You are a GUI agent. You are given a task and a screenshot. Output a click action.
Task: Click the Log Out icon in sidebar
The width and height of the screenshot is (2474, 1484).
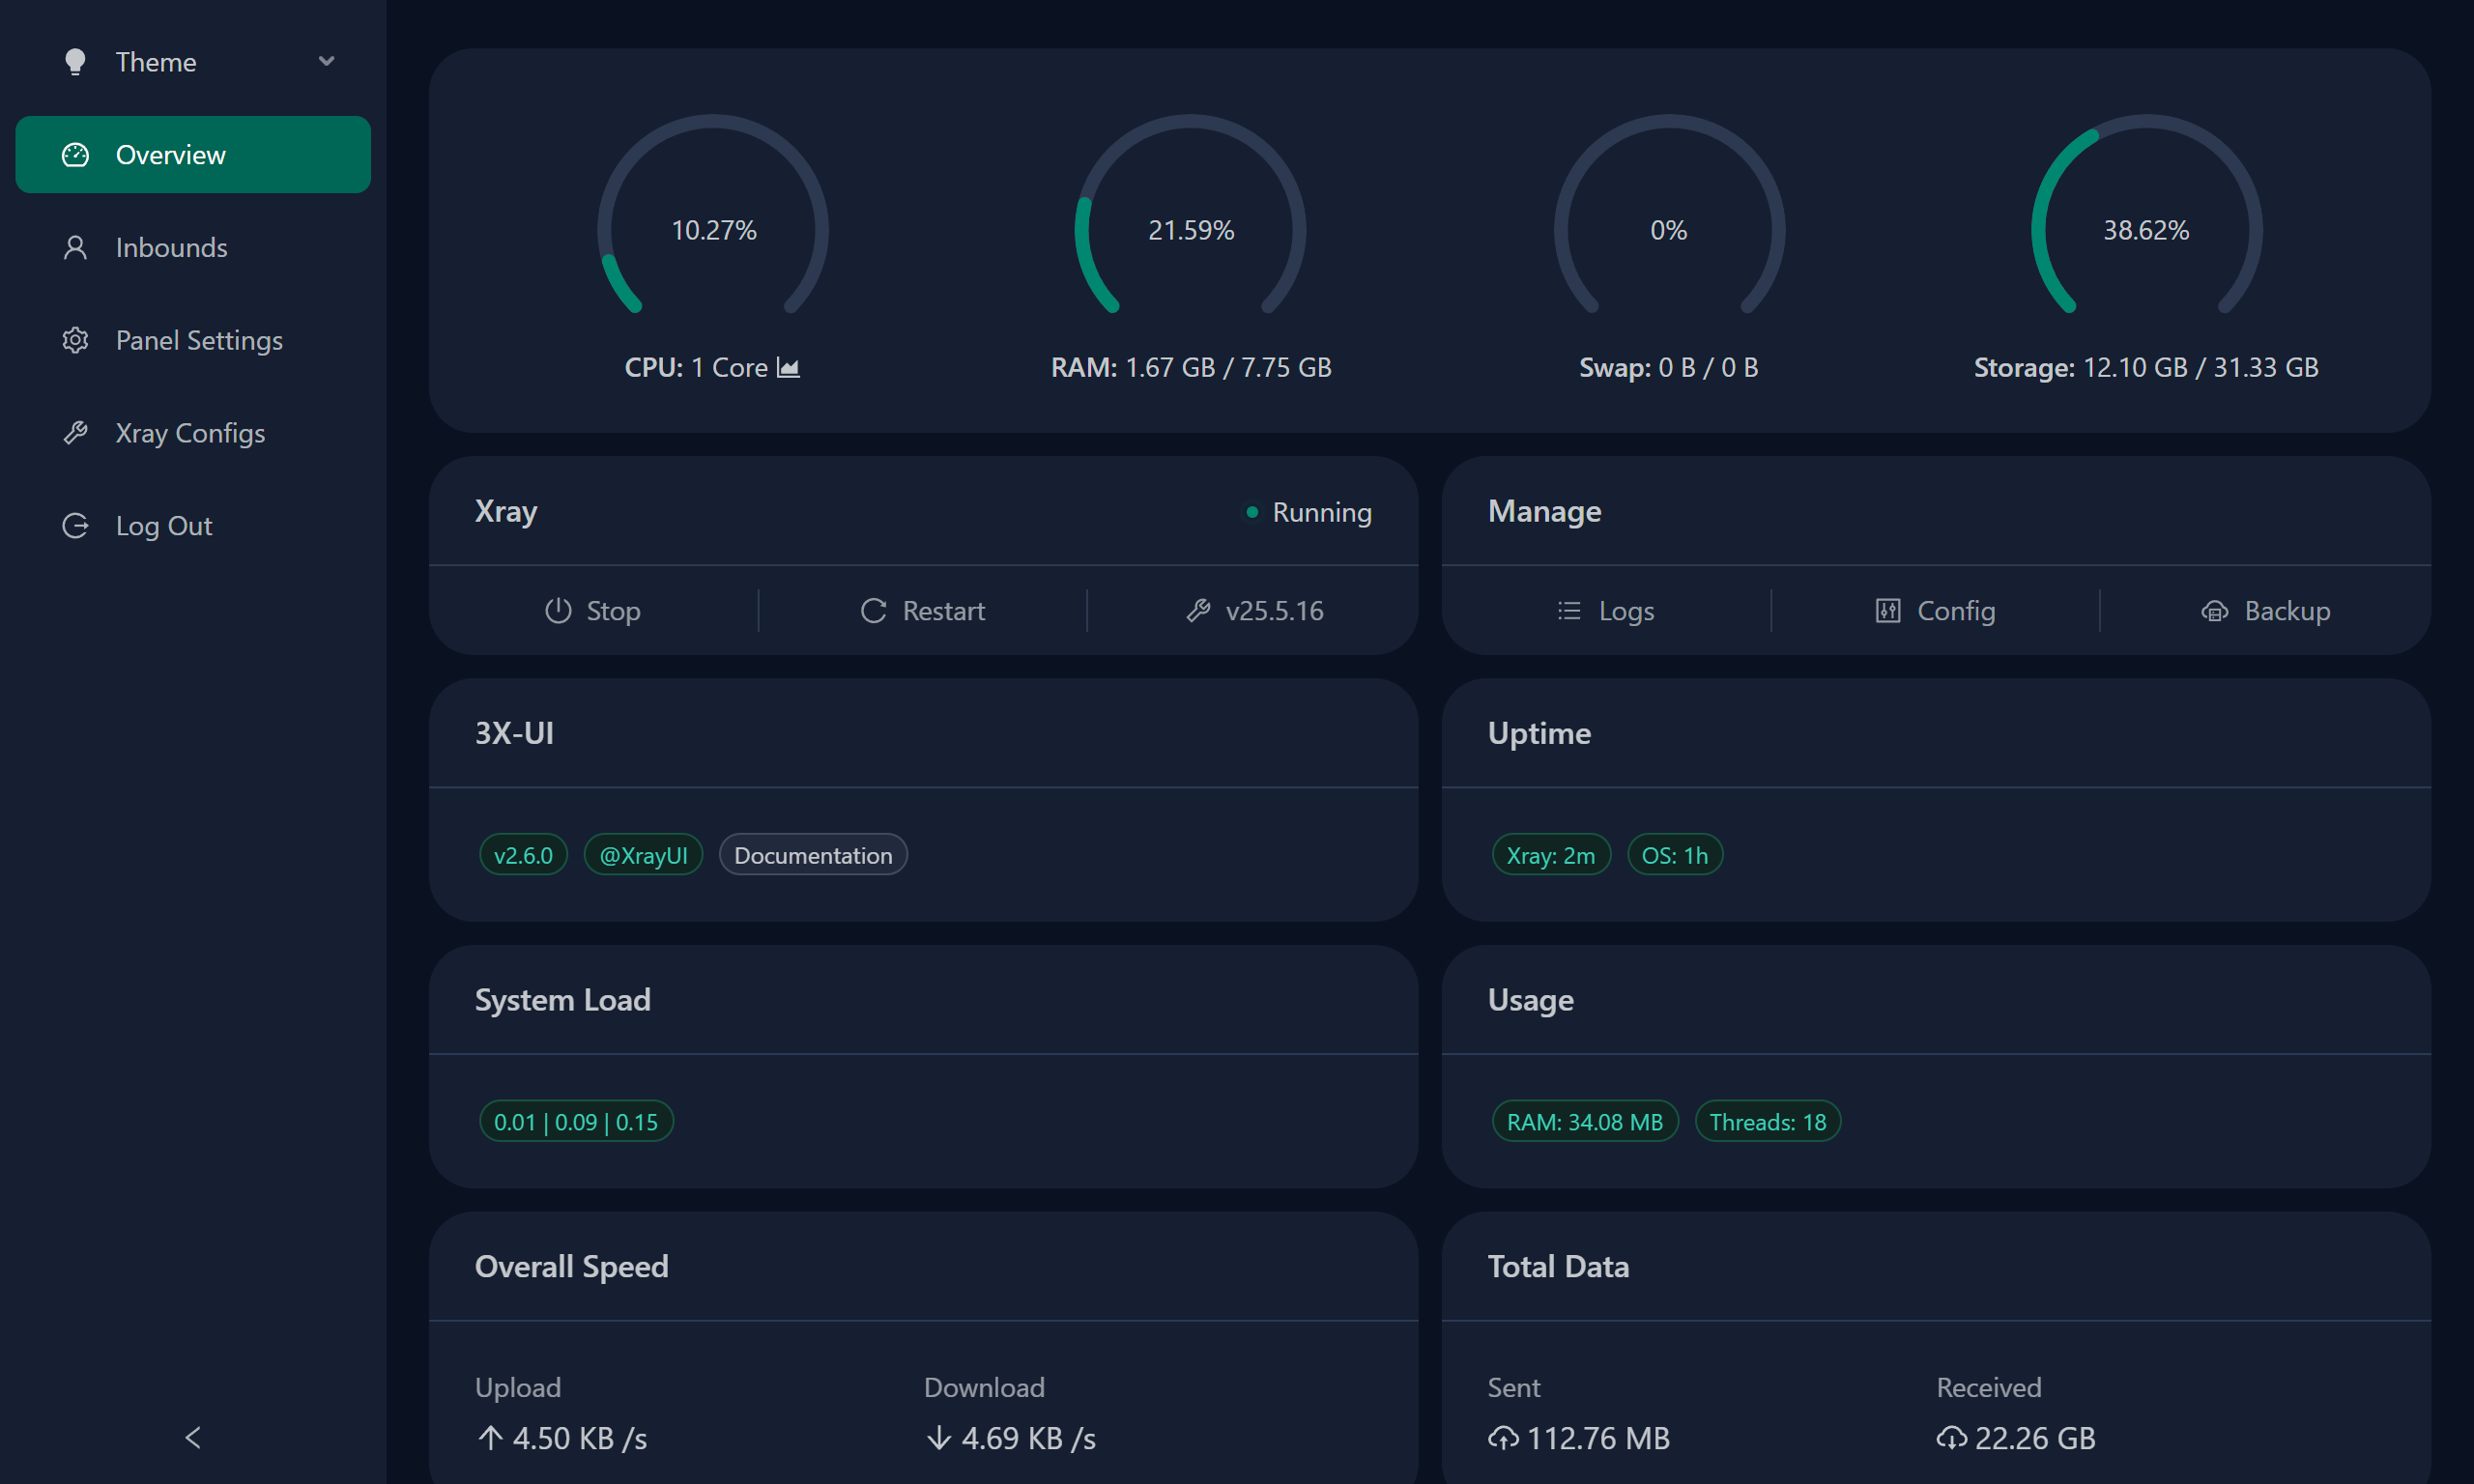click(x=75, y=526)
